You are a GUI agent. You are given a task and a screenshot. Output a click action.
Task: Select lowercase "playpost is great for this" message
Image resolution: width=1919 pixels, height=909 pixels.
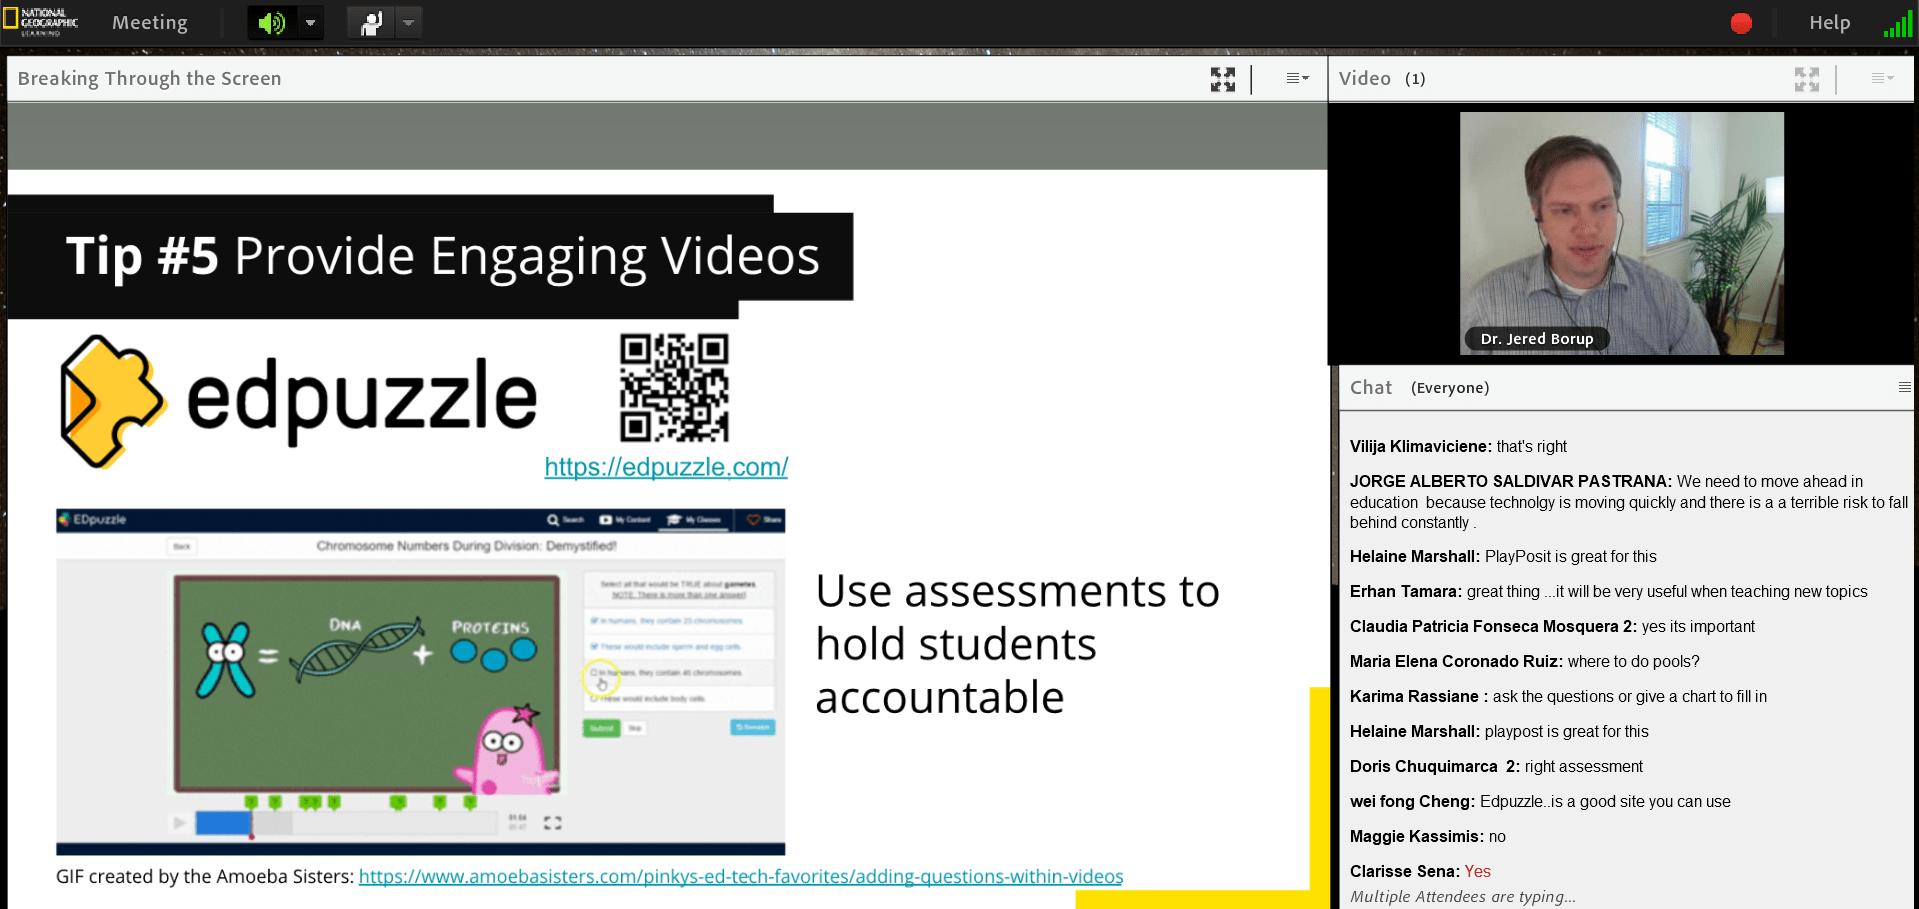(x=1499, y=731)
